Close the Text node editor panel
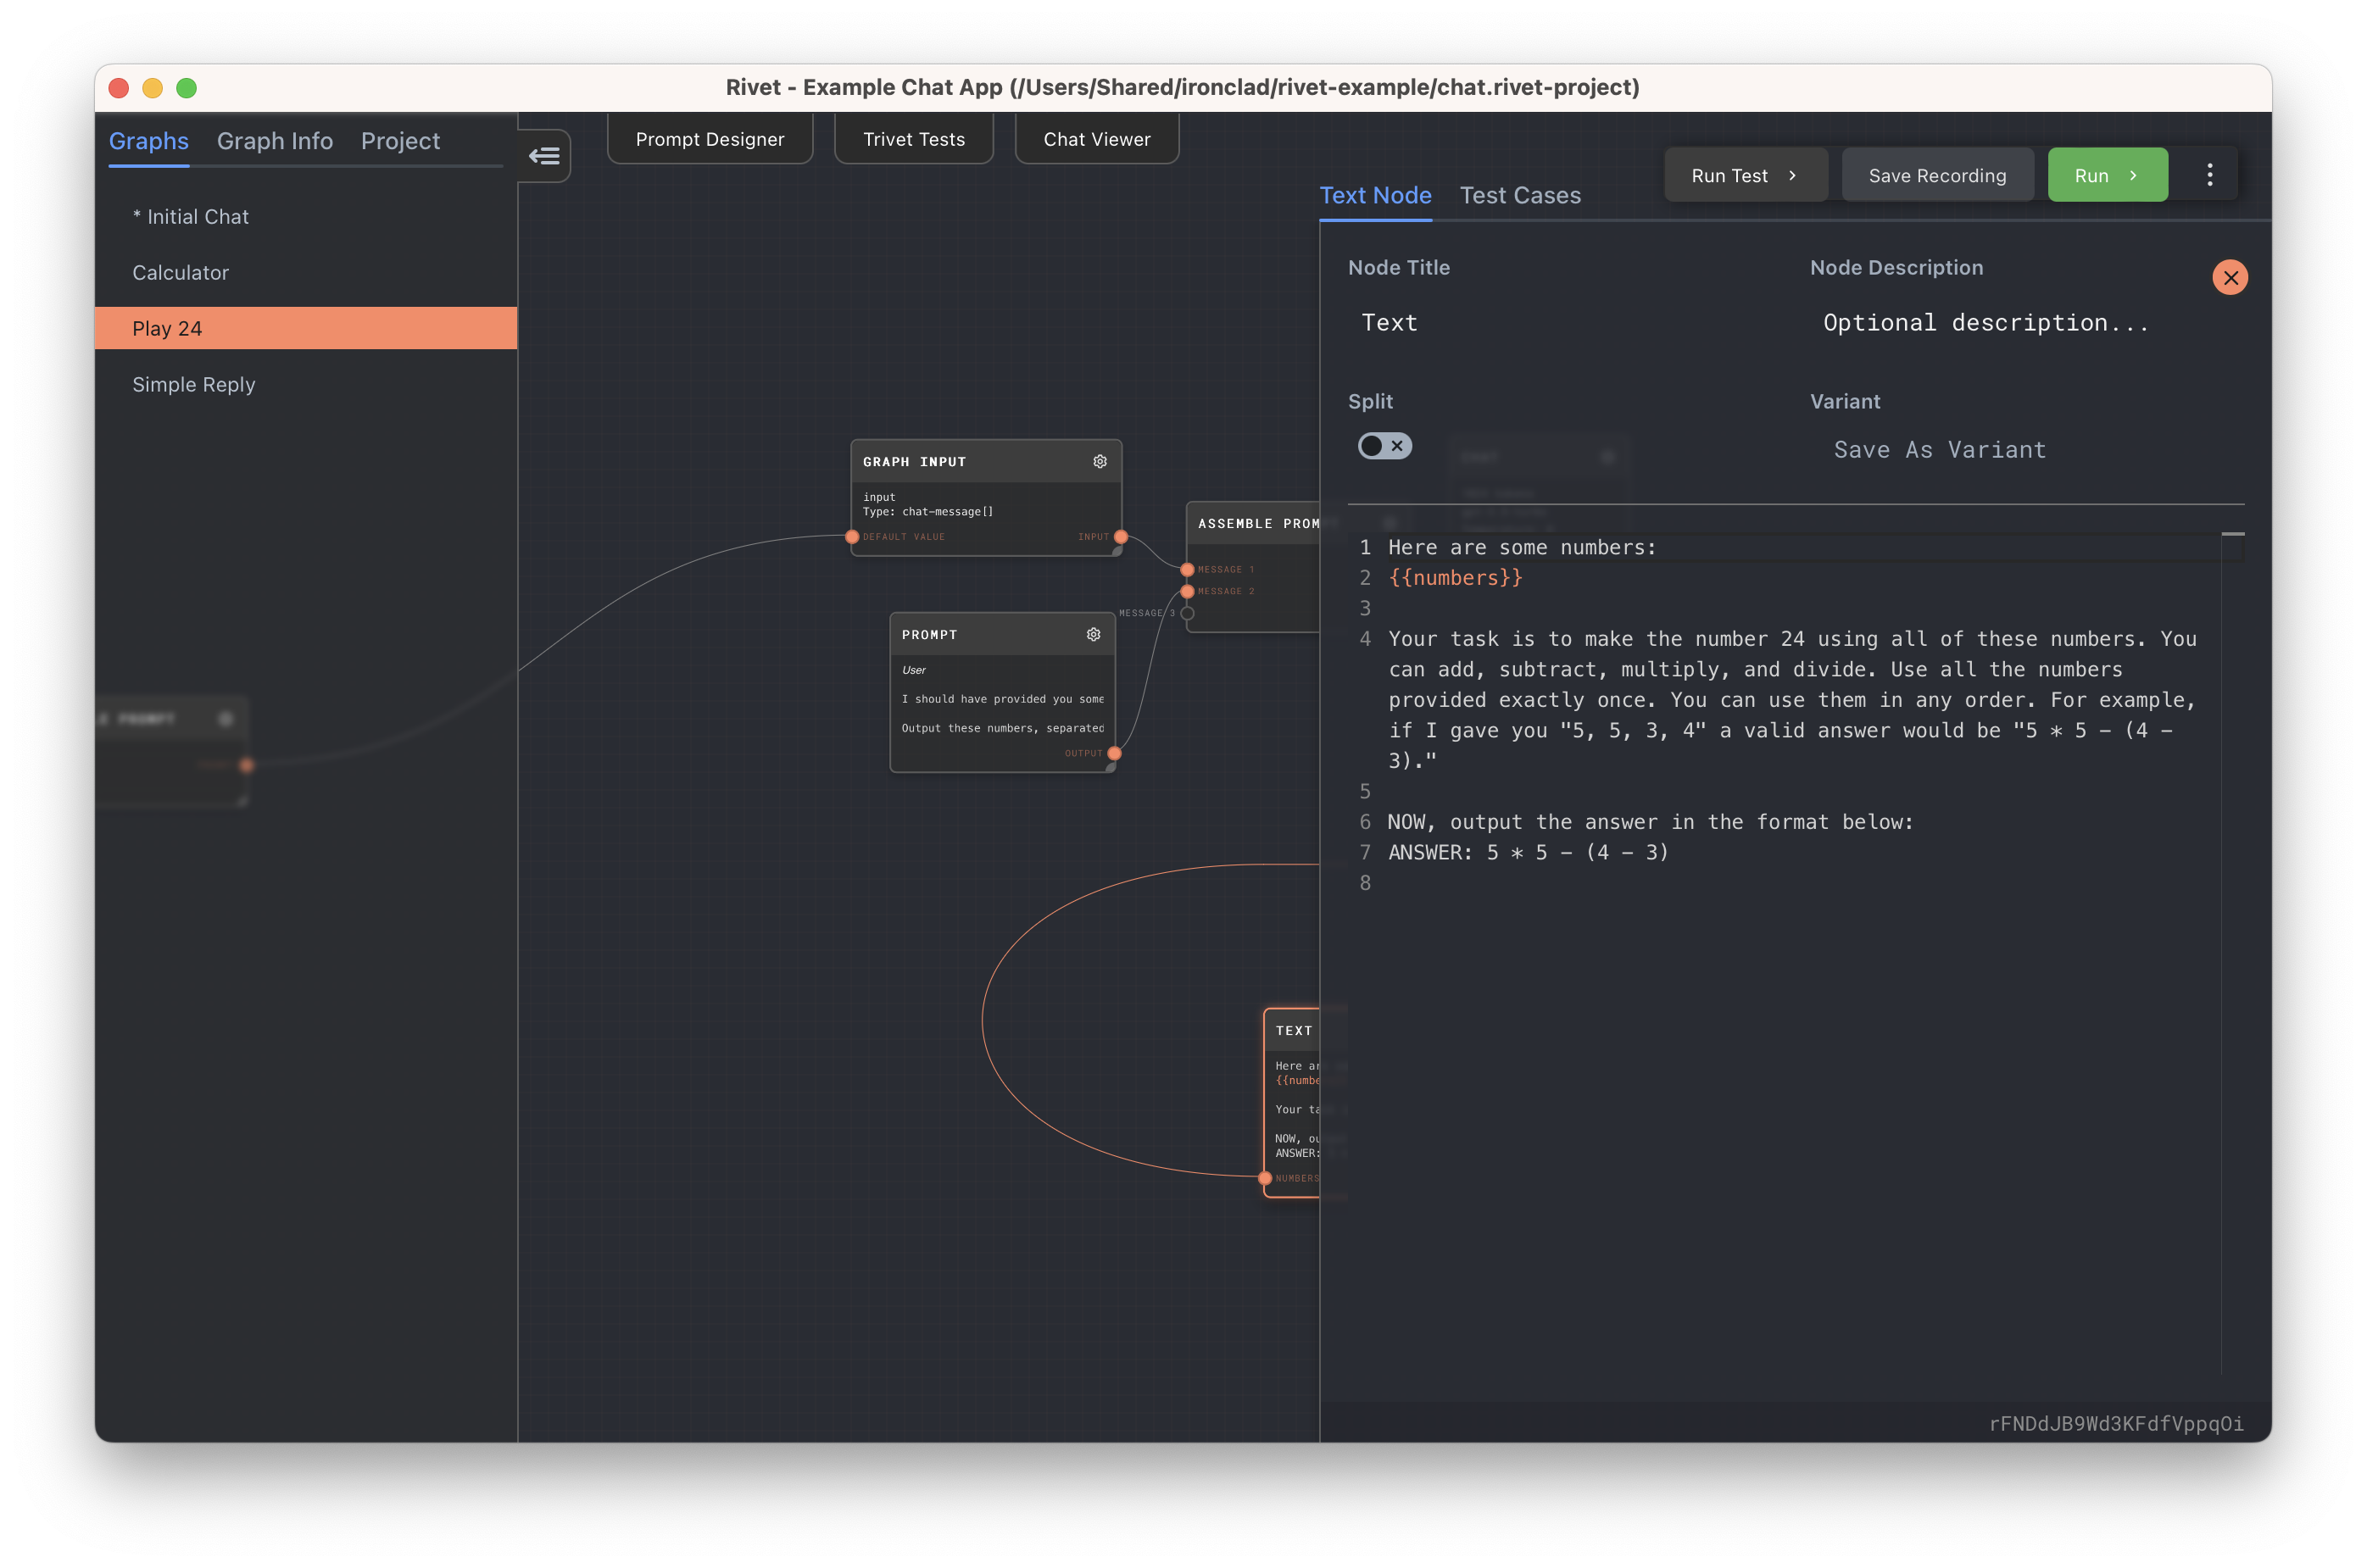The width and height of the screenshot is (2367, 1568). 2229,278
